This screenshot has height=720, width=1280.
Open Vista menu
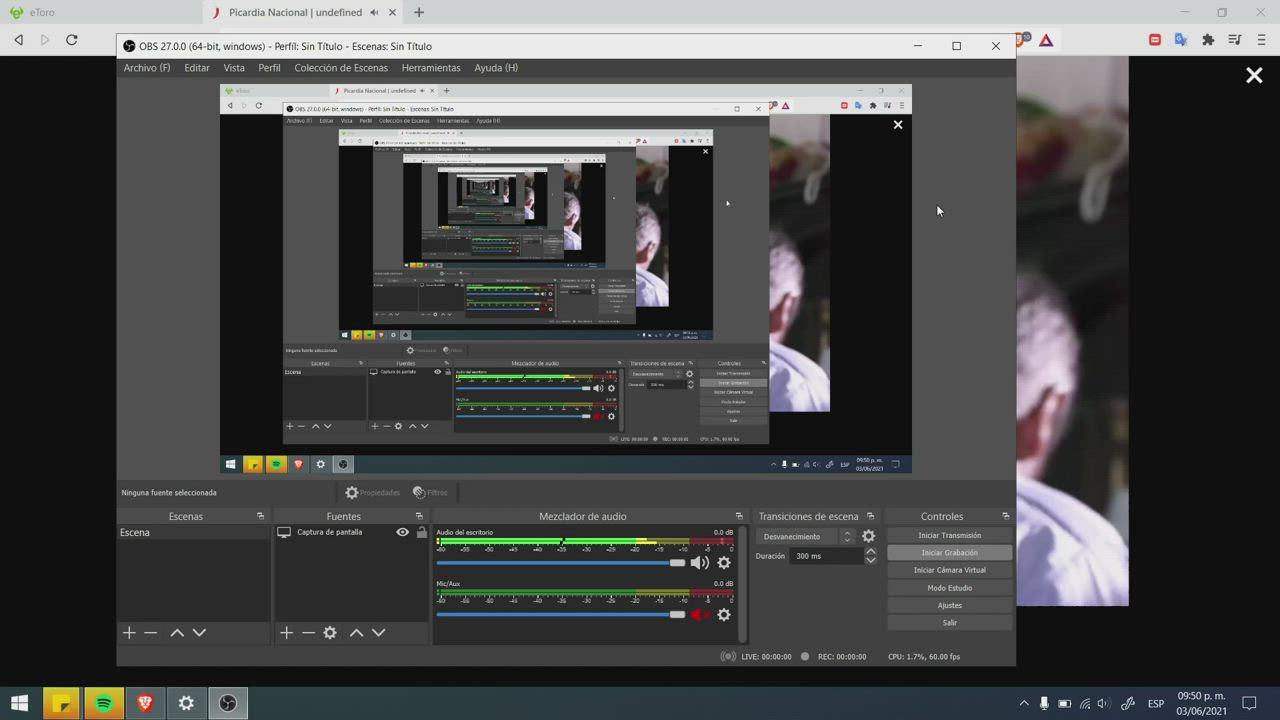point(234,68)
